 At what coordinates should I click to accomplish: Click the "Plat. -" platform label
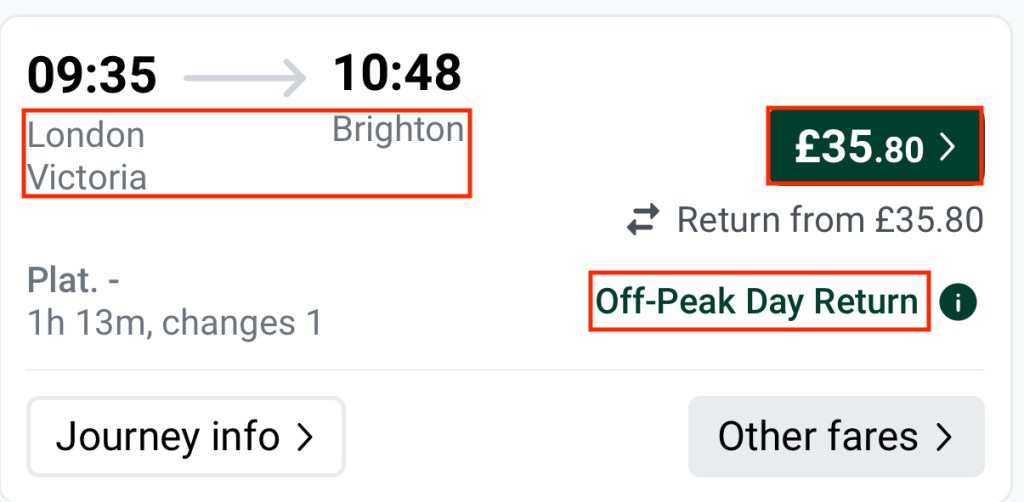pyautogui.click(x=74, y=281)
